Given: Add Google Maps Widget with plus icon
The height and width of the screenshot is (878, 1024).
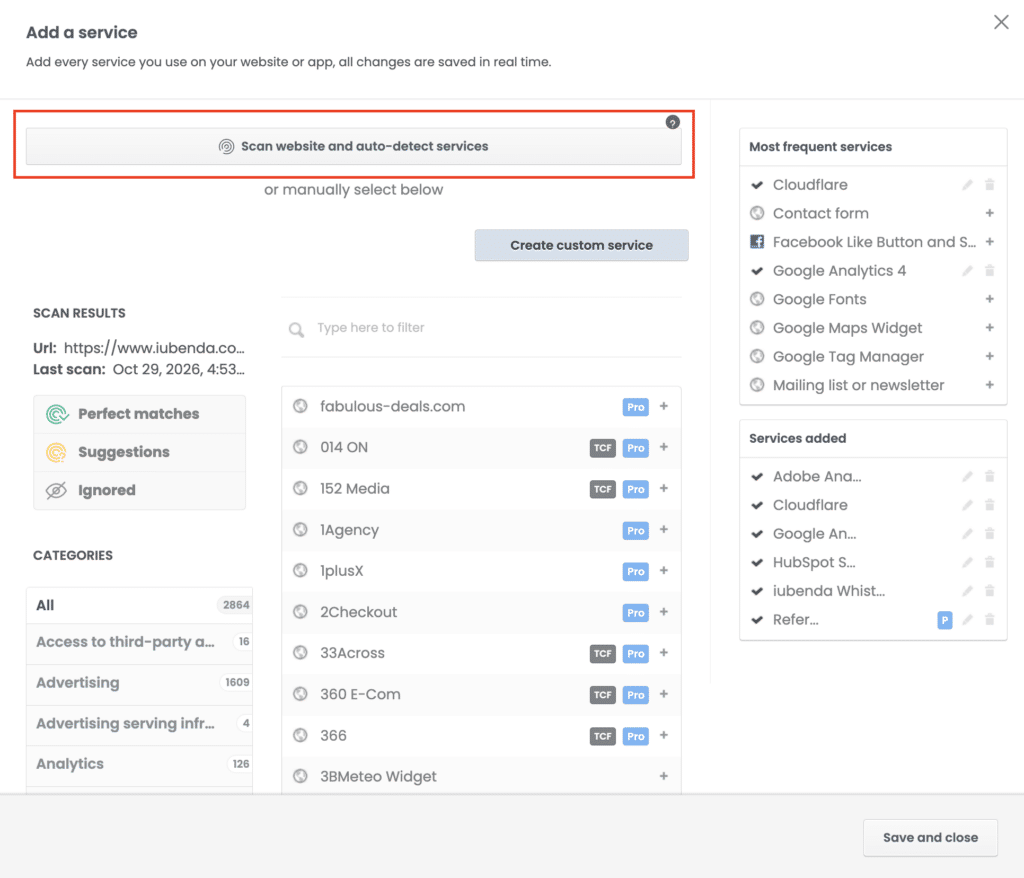Looking at the screenshot, I should (989, 328).
